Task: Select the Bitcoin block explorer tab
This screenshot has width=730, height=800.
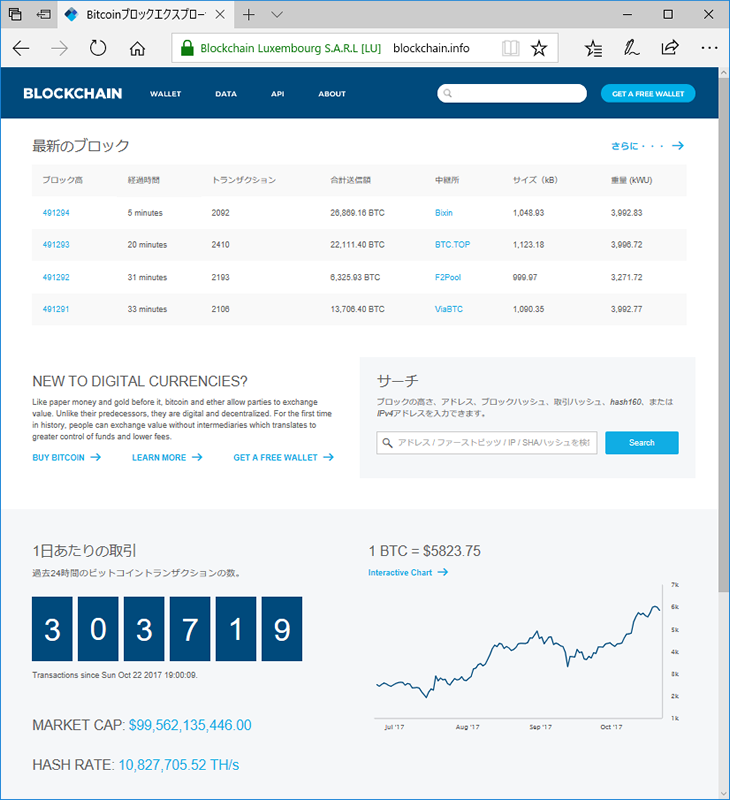Action: point(145,15)
